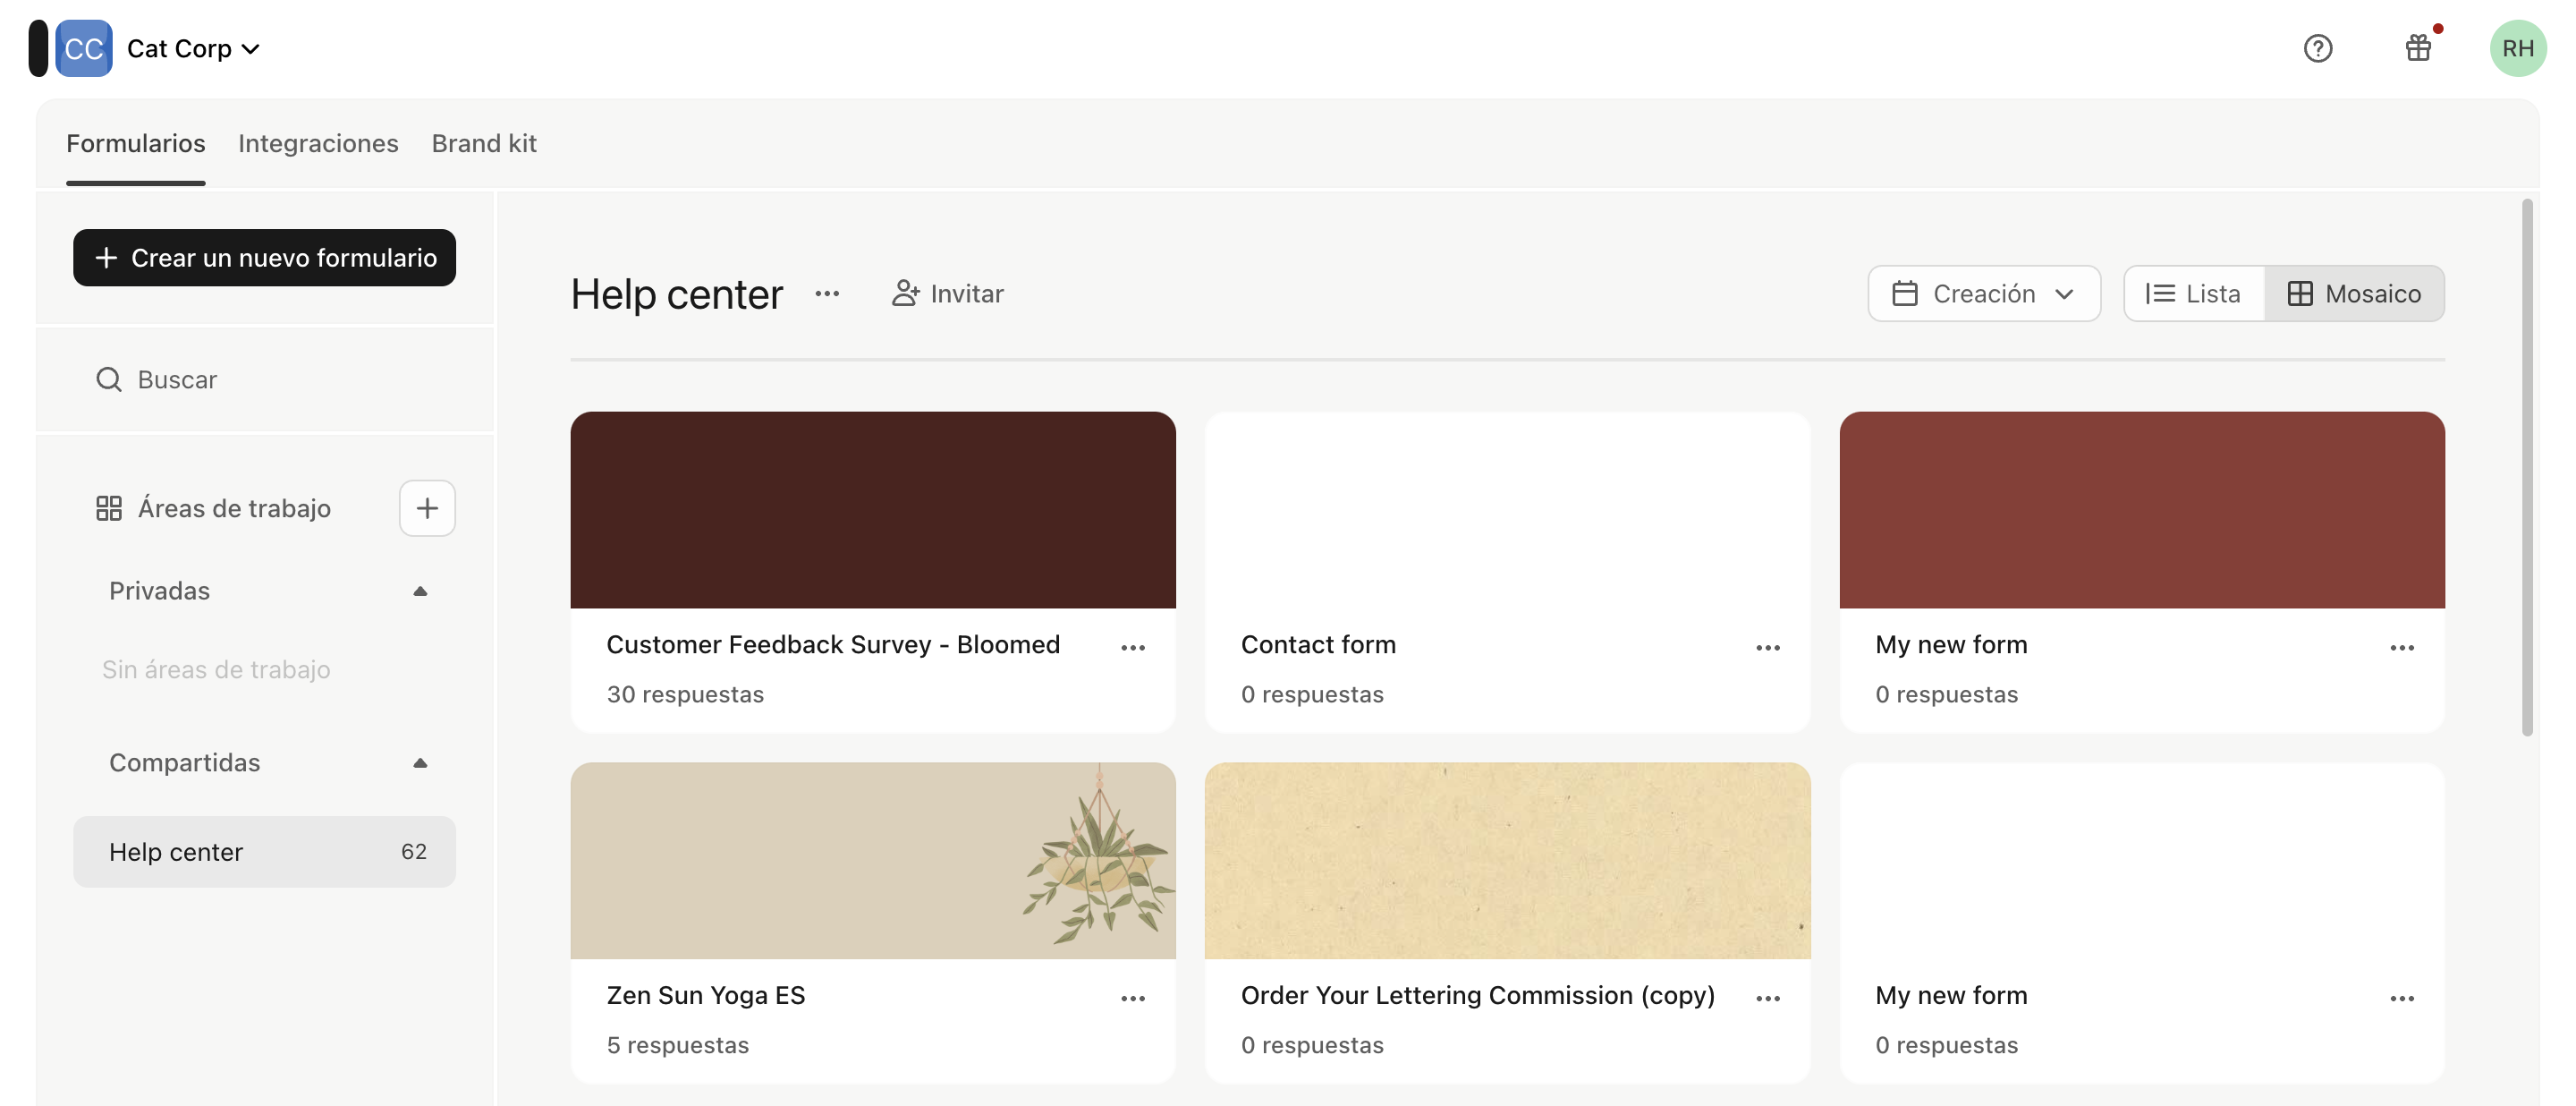
Task: Open options menu for Customer Feedback Survey
Action: coord(1133,647)
